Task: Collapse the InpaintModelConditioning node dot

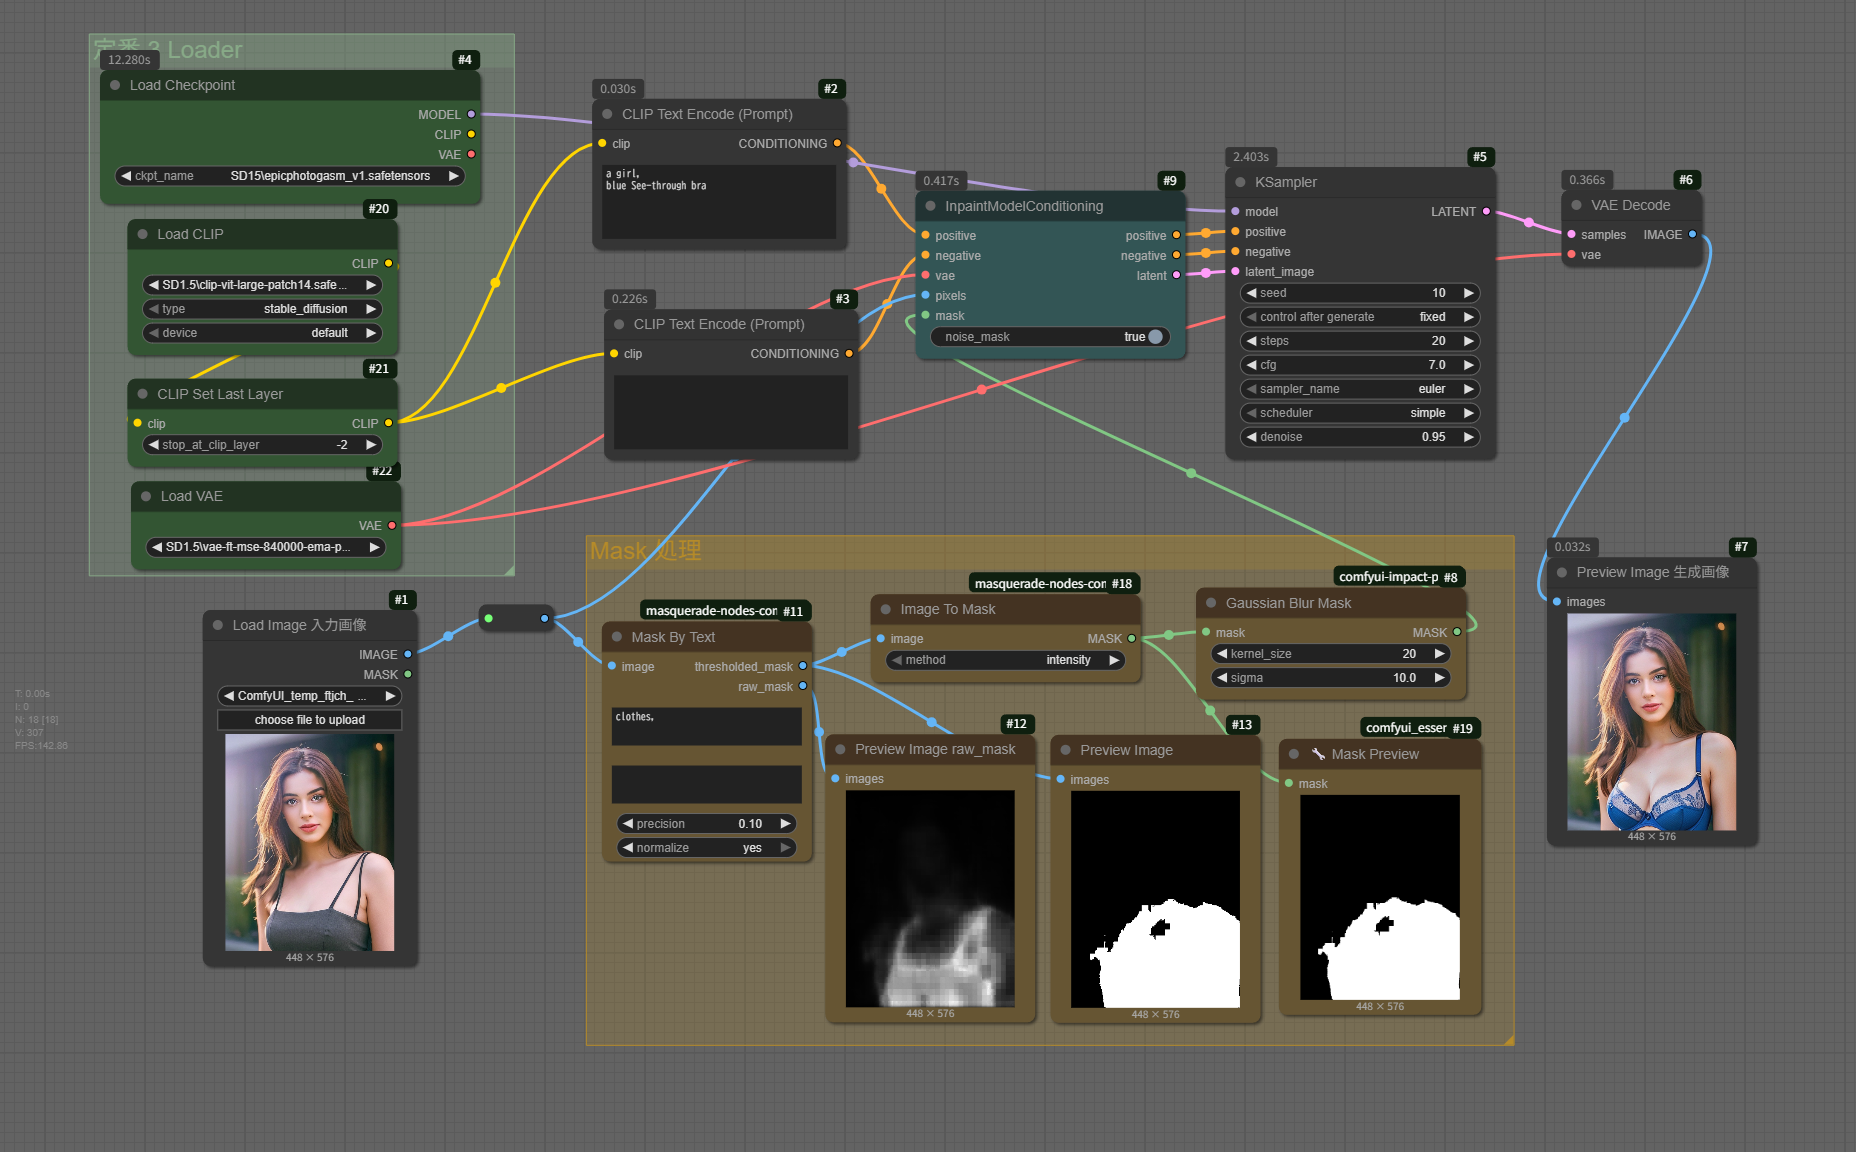Action: click(x=930, y=207)
